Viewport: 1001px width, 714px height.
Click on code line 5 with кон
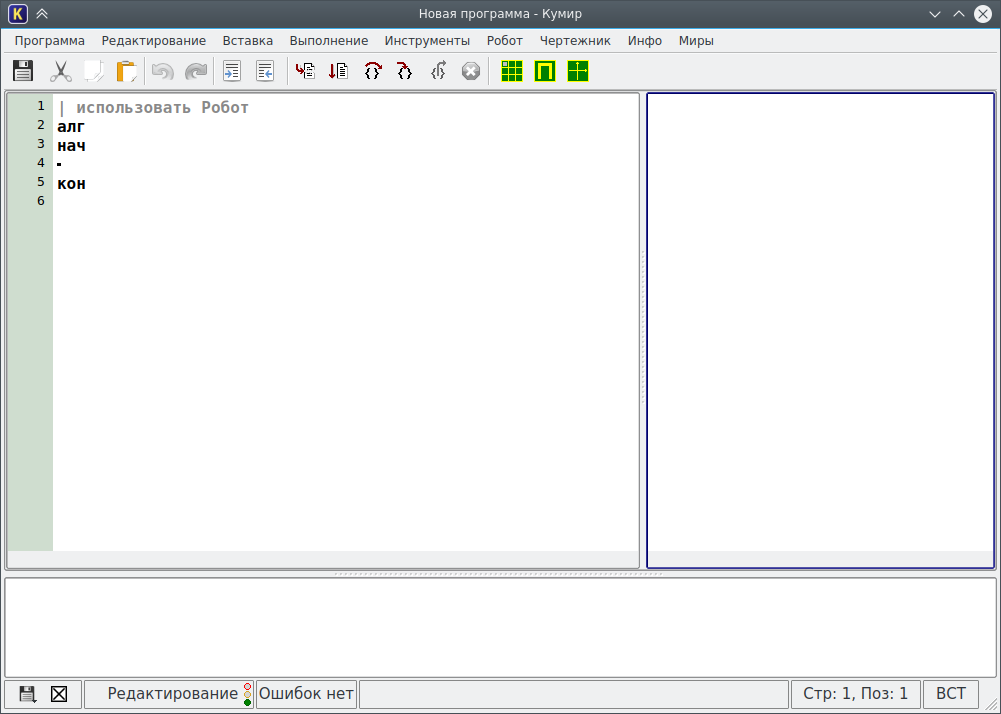pos(72,183)
